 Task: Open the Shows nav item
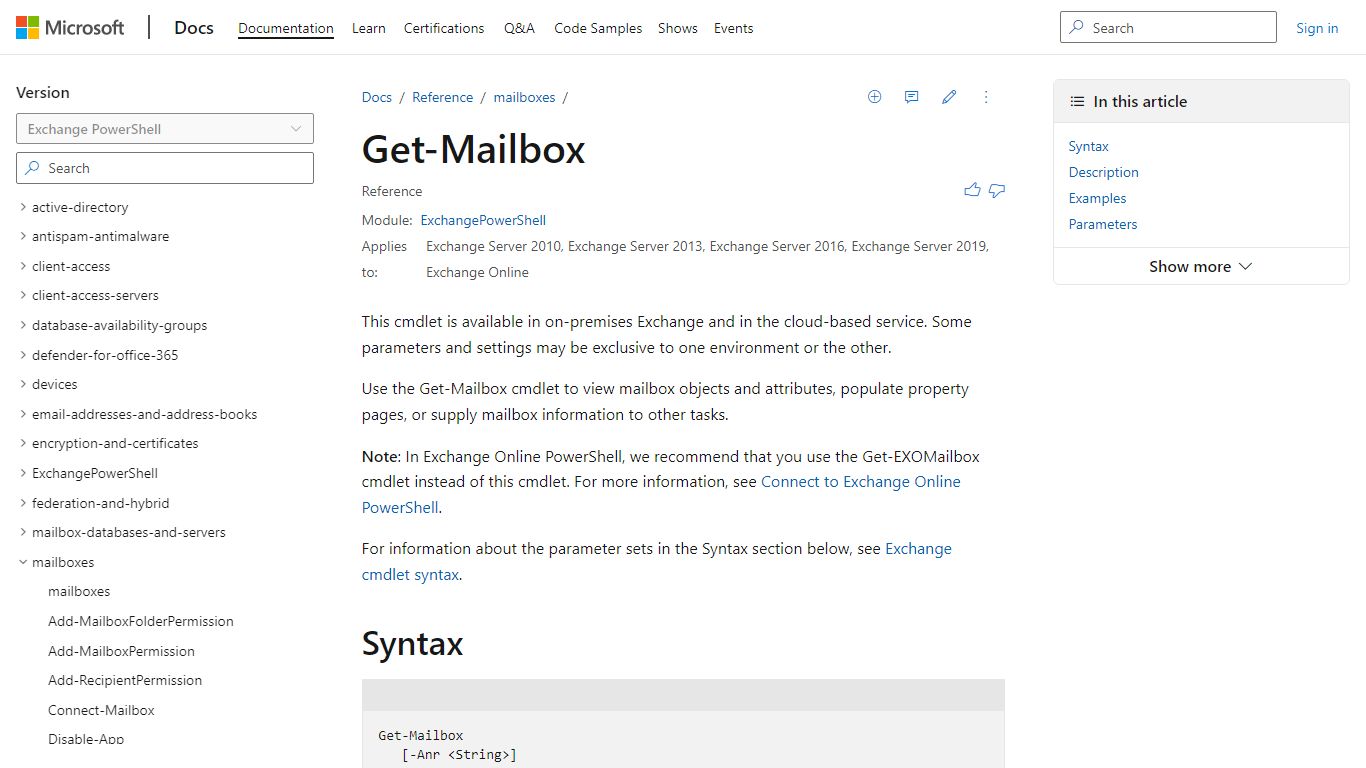(x=678, y=28)
